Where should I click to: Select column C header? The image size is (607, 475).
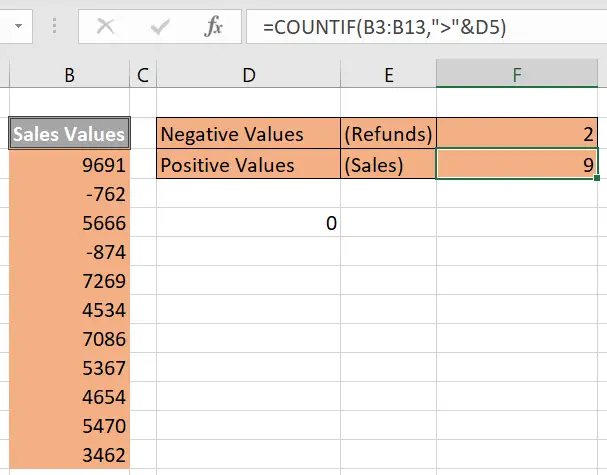pos(143,75)
